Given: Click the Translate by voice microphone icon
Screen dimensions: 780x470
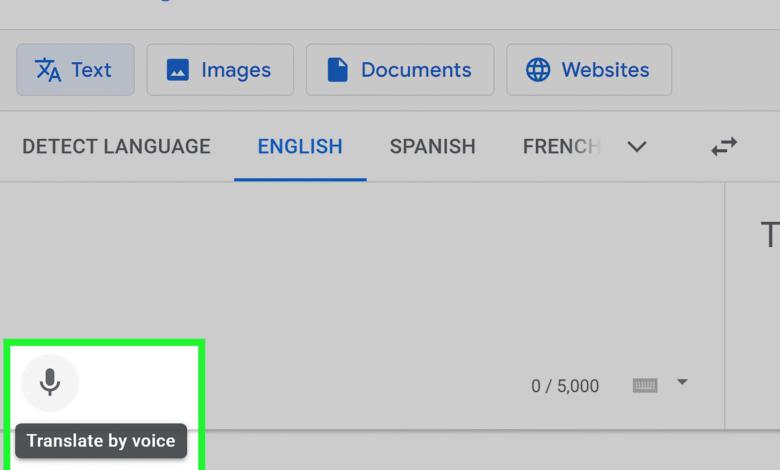Looking at the screenshot, I should (50, 382).
